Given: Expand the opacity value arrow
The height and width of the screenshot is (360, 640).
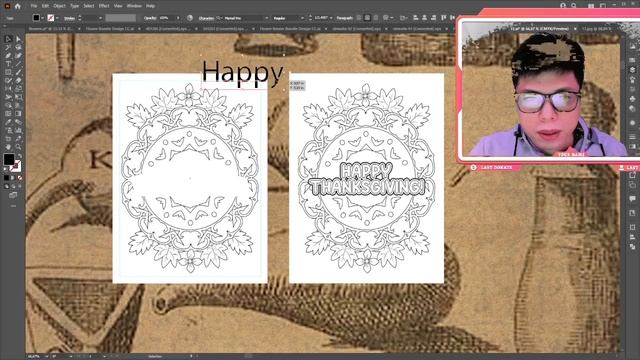Looking at the screenshot, I should coord(178,18).
